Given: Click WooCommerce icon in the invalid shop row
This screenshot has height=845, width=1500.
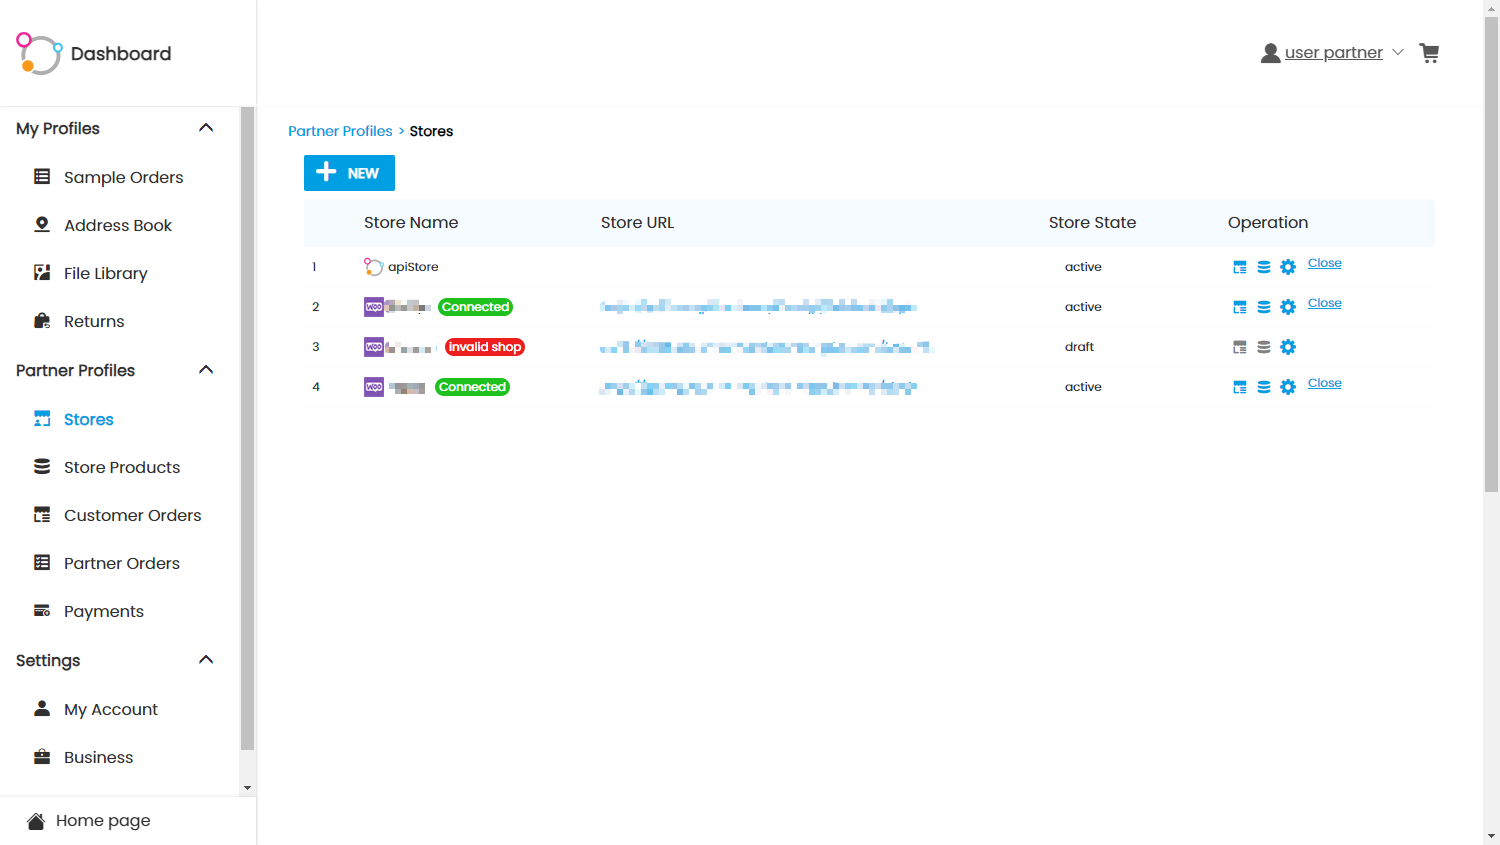Looking at the screenshot, I should pyautogui.click(x=374, y=347).
